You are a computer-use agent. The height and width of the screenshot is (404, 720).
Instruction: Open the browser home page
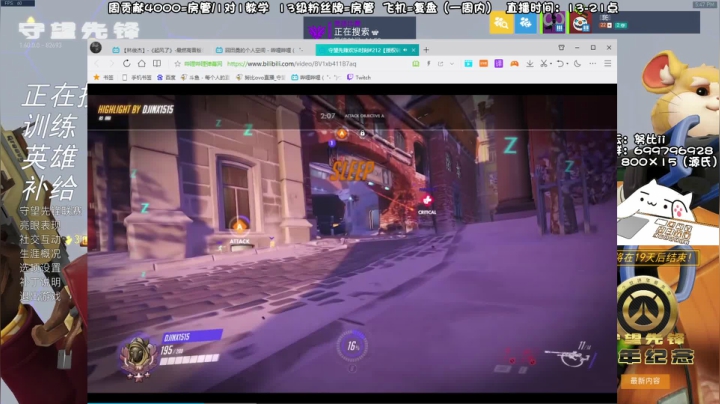(x=141, y=63)
